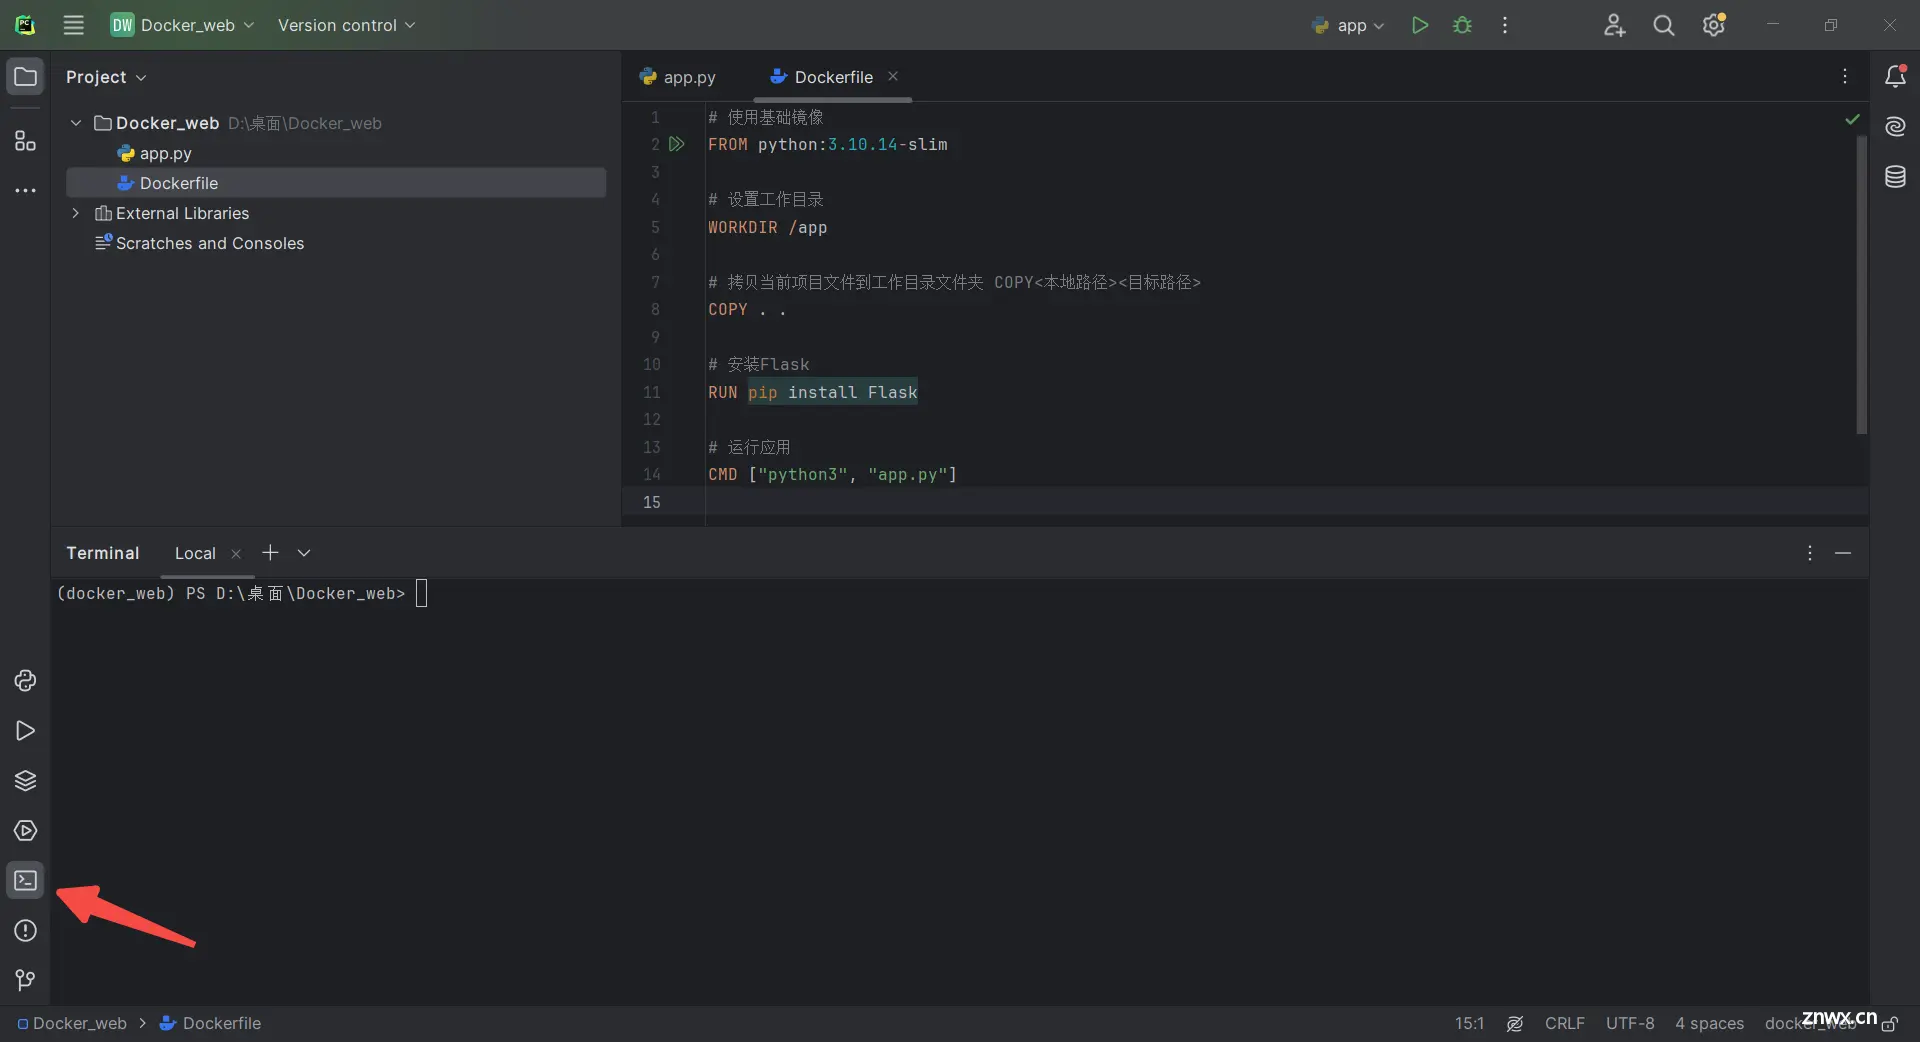The image size is (1920, 1042).
Task: Click the Terminal panel title
Action: (102, 553)
